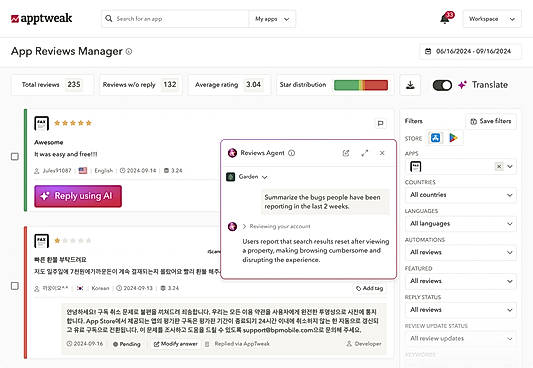The height and width of the screenshot is (368, 533).
Task: Click the agent response avatar icon
Action: click(232, 226)
